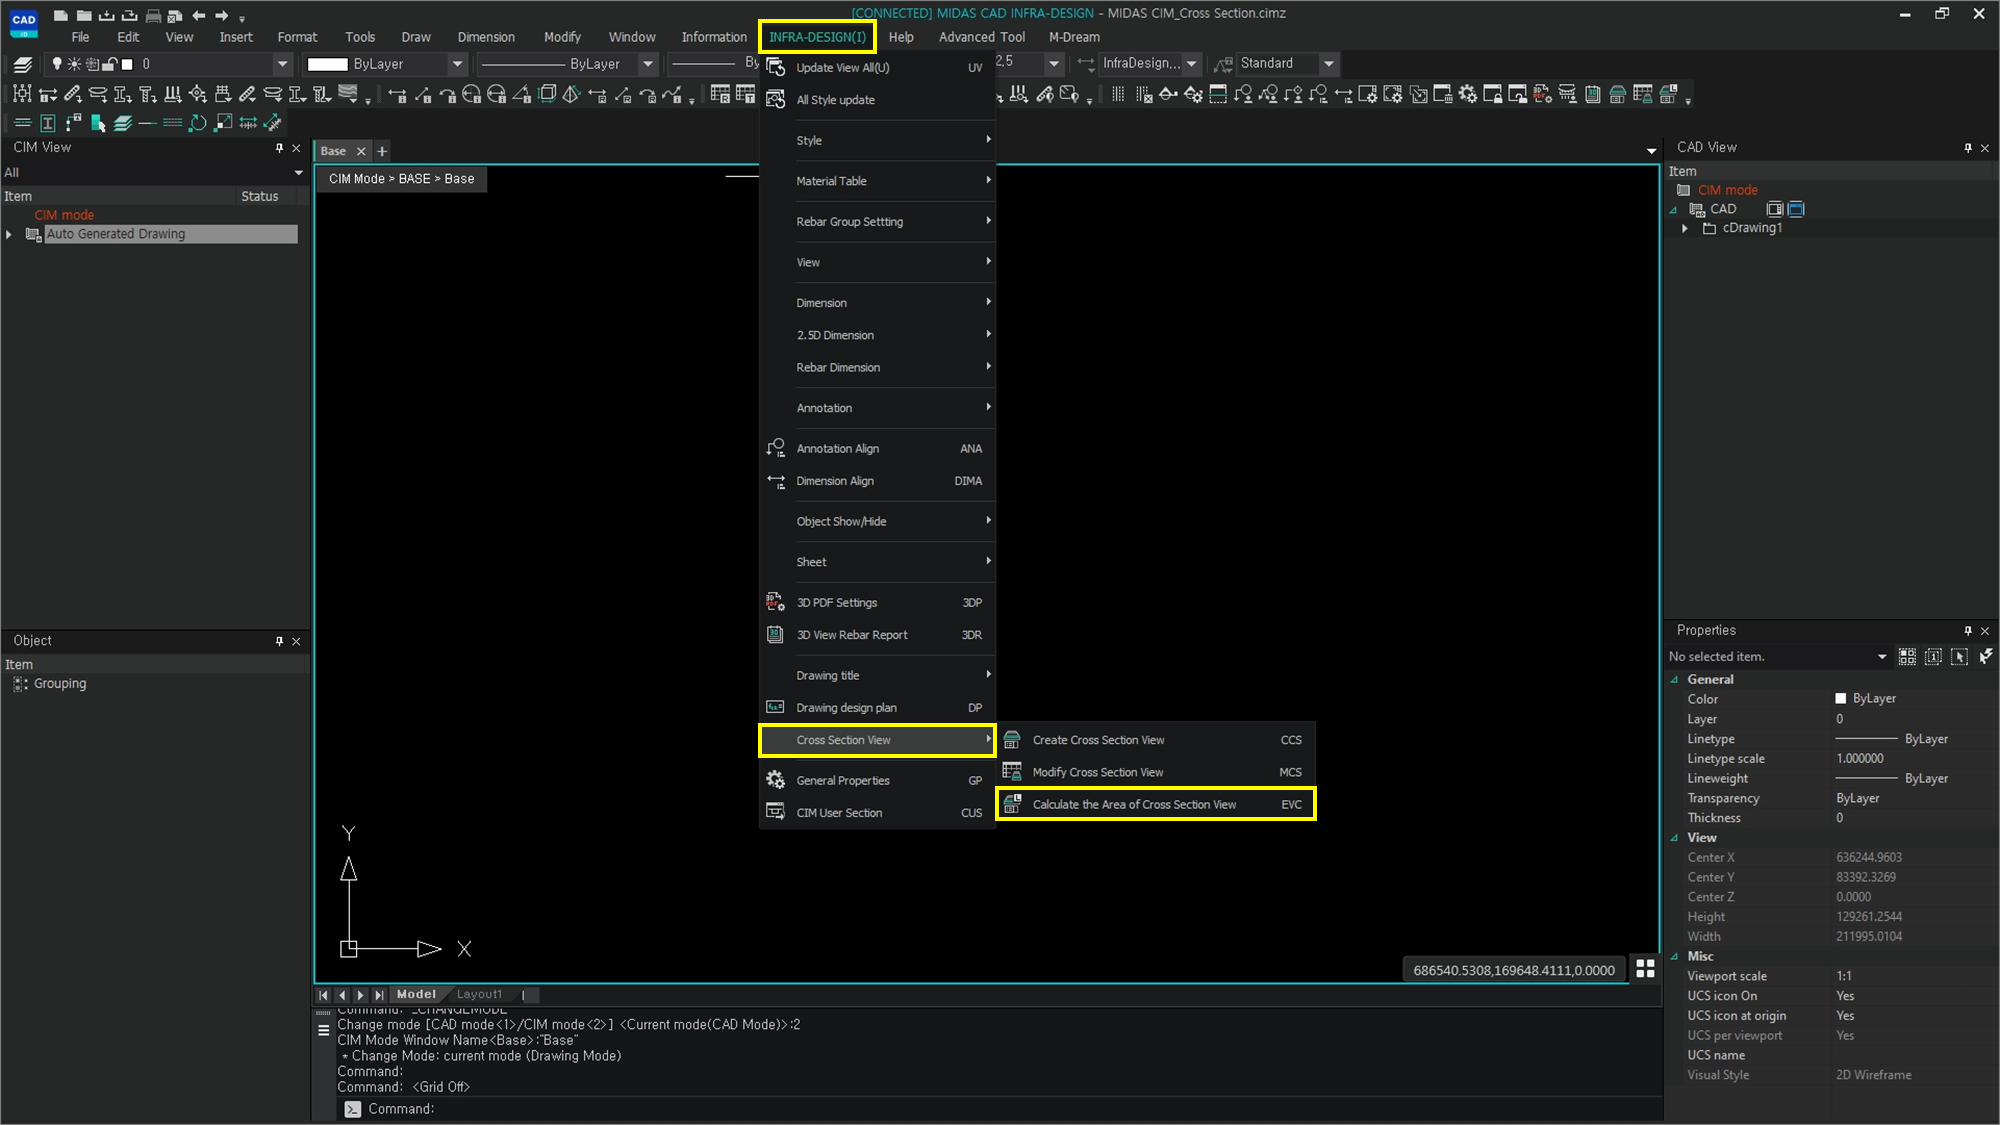
Task: Click the Redo right-arrow icon
Action: click(221, 15)
